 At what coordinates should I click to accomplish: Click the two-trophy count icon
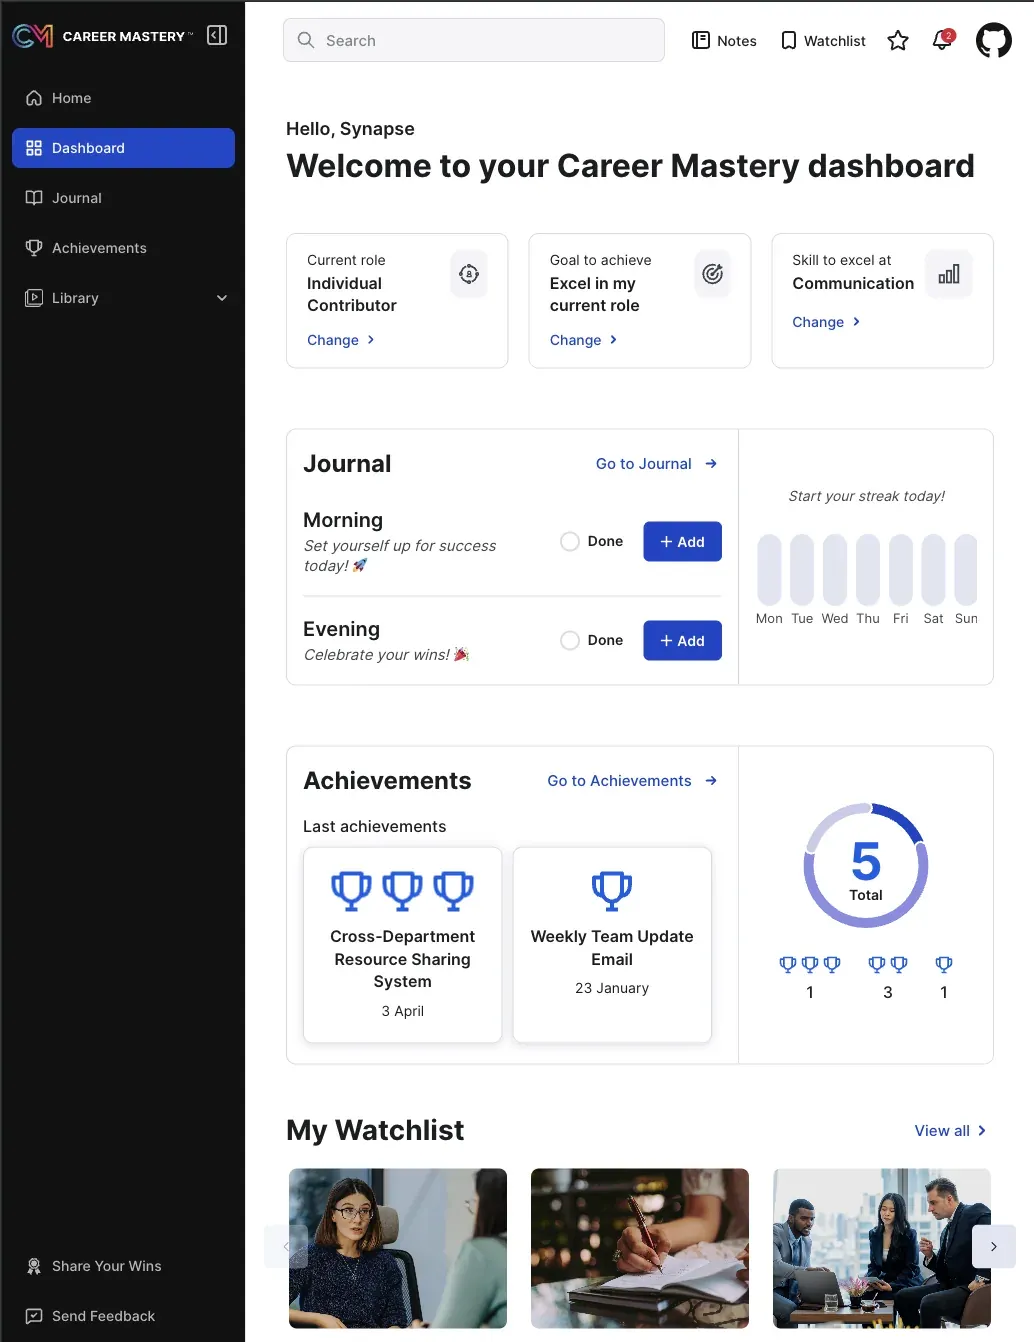click(888, 965)
